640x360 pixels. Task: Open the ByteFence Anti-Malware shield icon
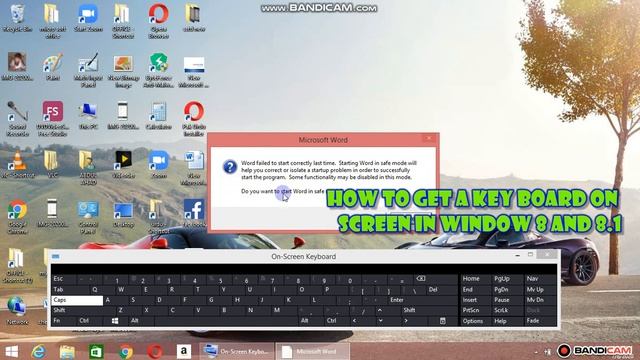158,70
